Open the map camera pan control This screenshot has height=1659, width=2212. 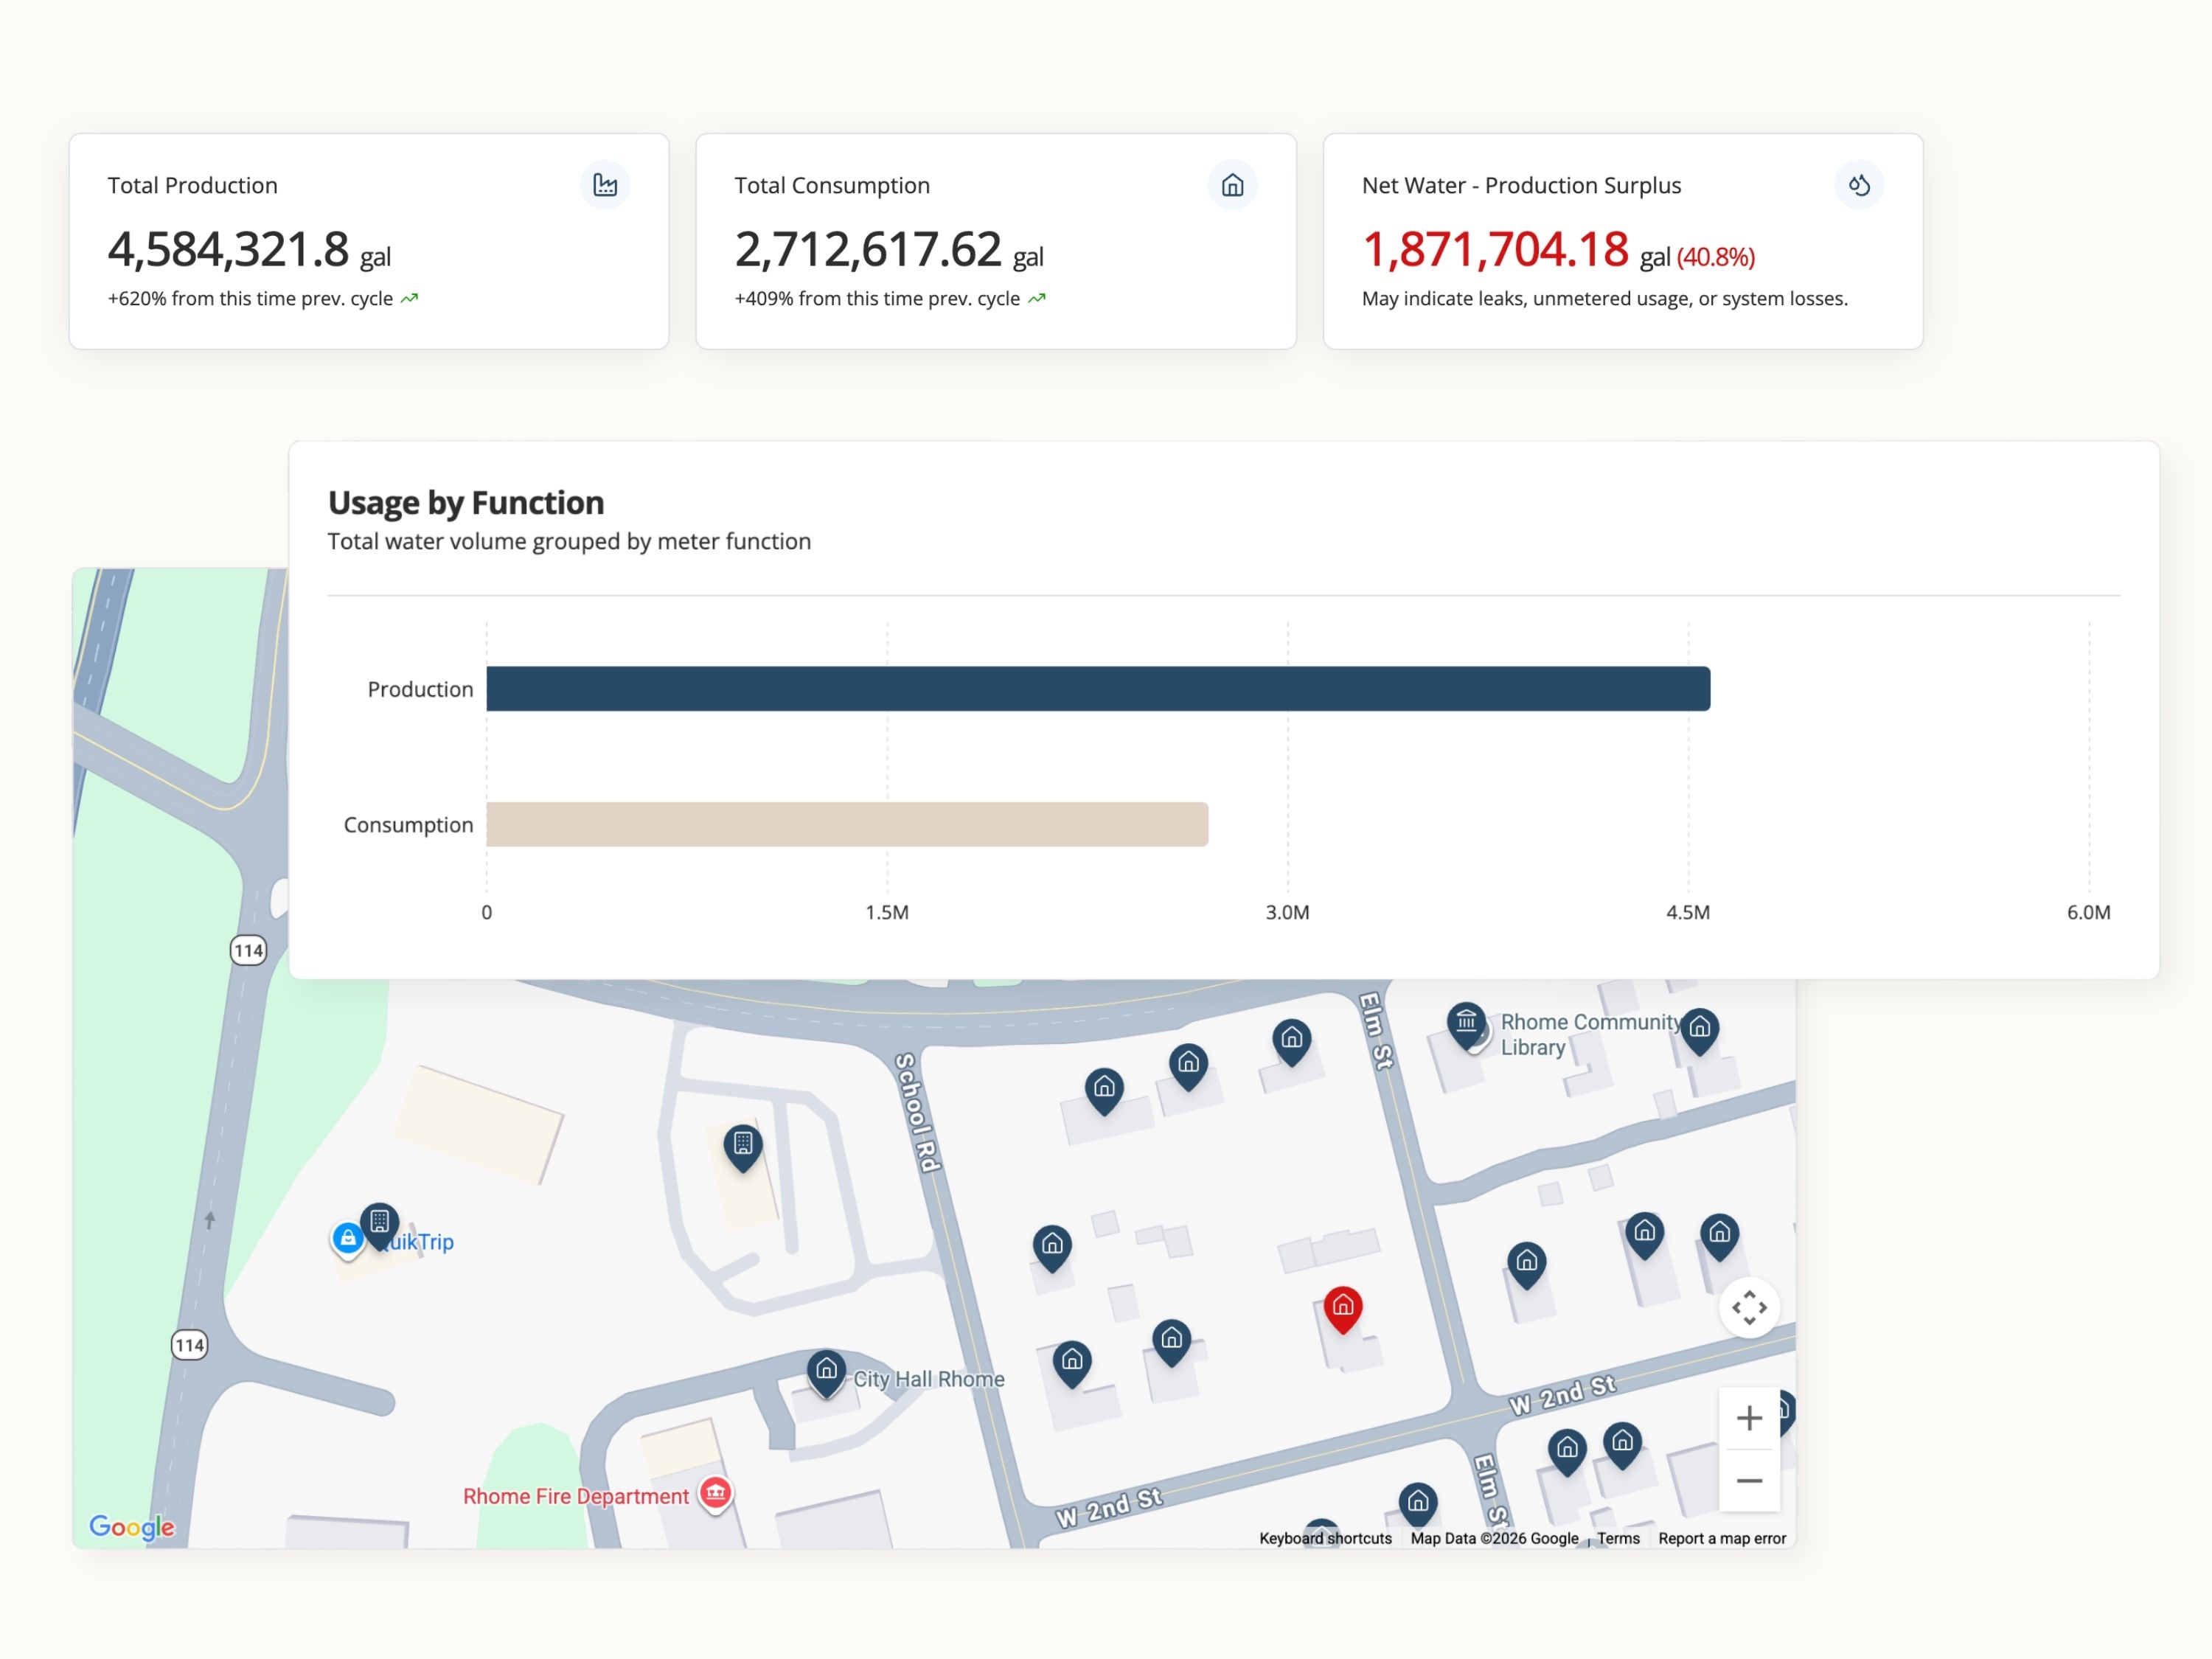(1748, 1307)
